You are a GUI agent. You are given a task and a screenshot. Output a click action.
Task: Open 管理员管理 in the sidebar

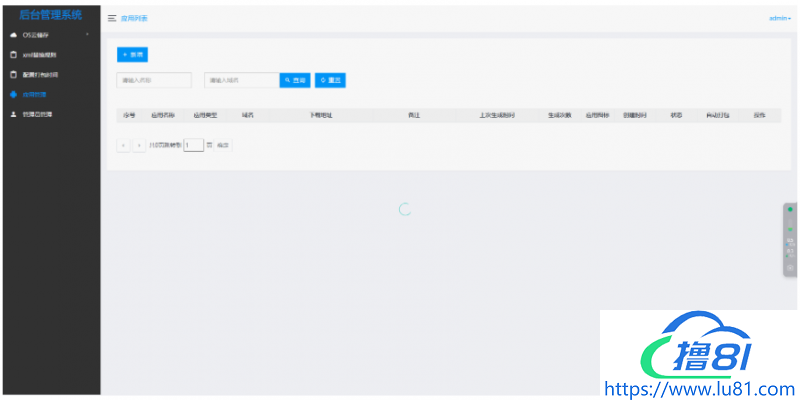click(38, 114)
